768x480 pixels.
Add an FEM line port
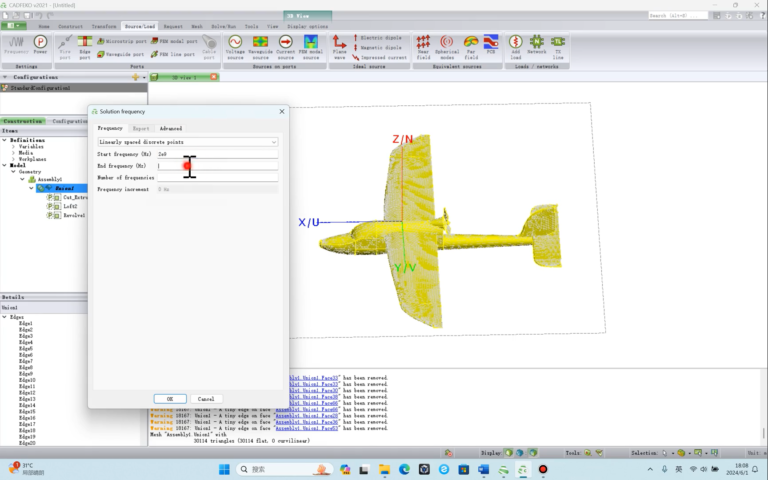pyautogui.click(x=173, y=54)
